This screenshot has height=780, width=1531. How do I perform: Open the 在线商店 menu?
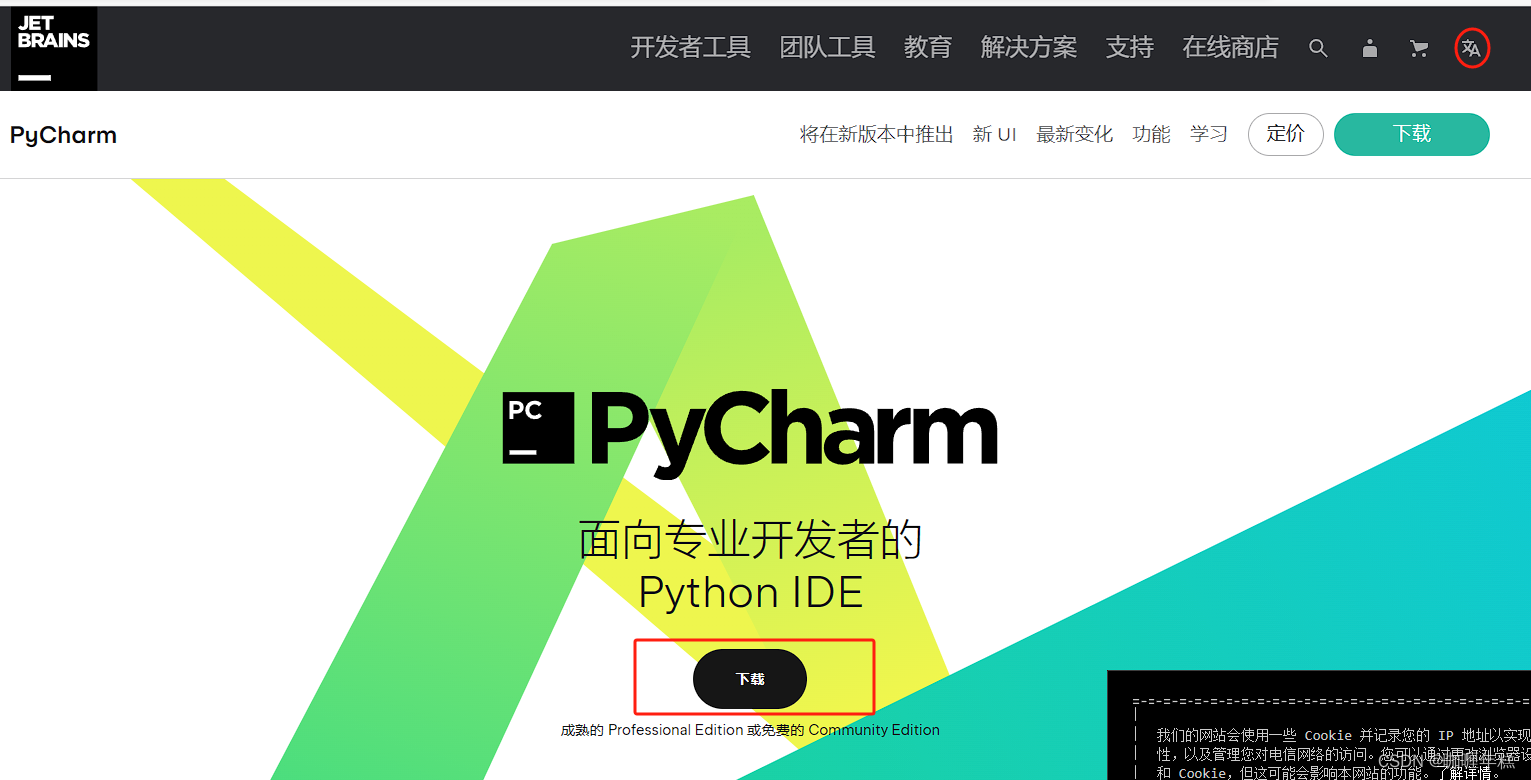tap(1230, 47)
